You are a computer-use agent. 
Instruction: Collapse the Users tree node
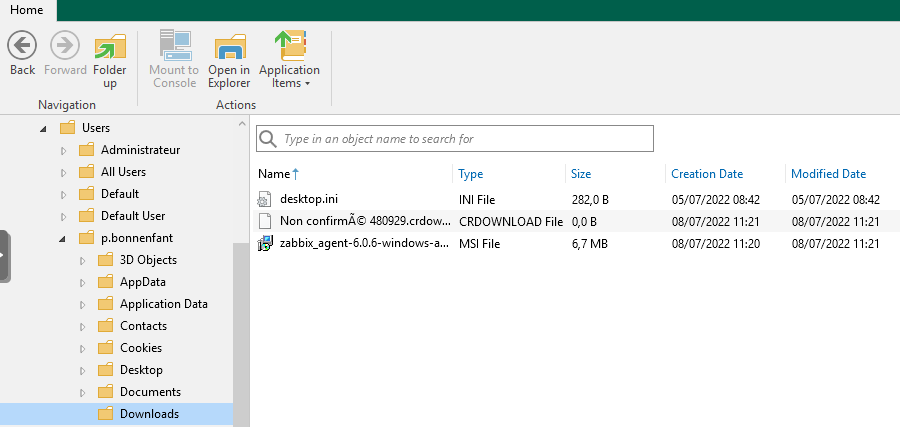pyautogui.click(x=44, y=129)
